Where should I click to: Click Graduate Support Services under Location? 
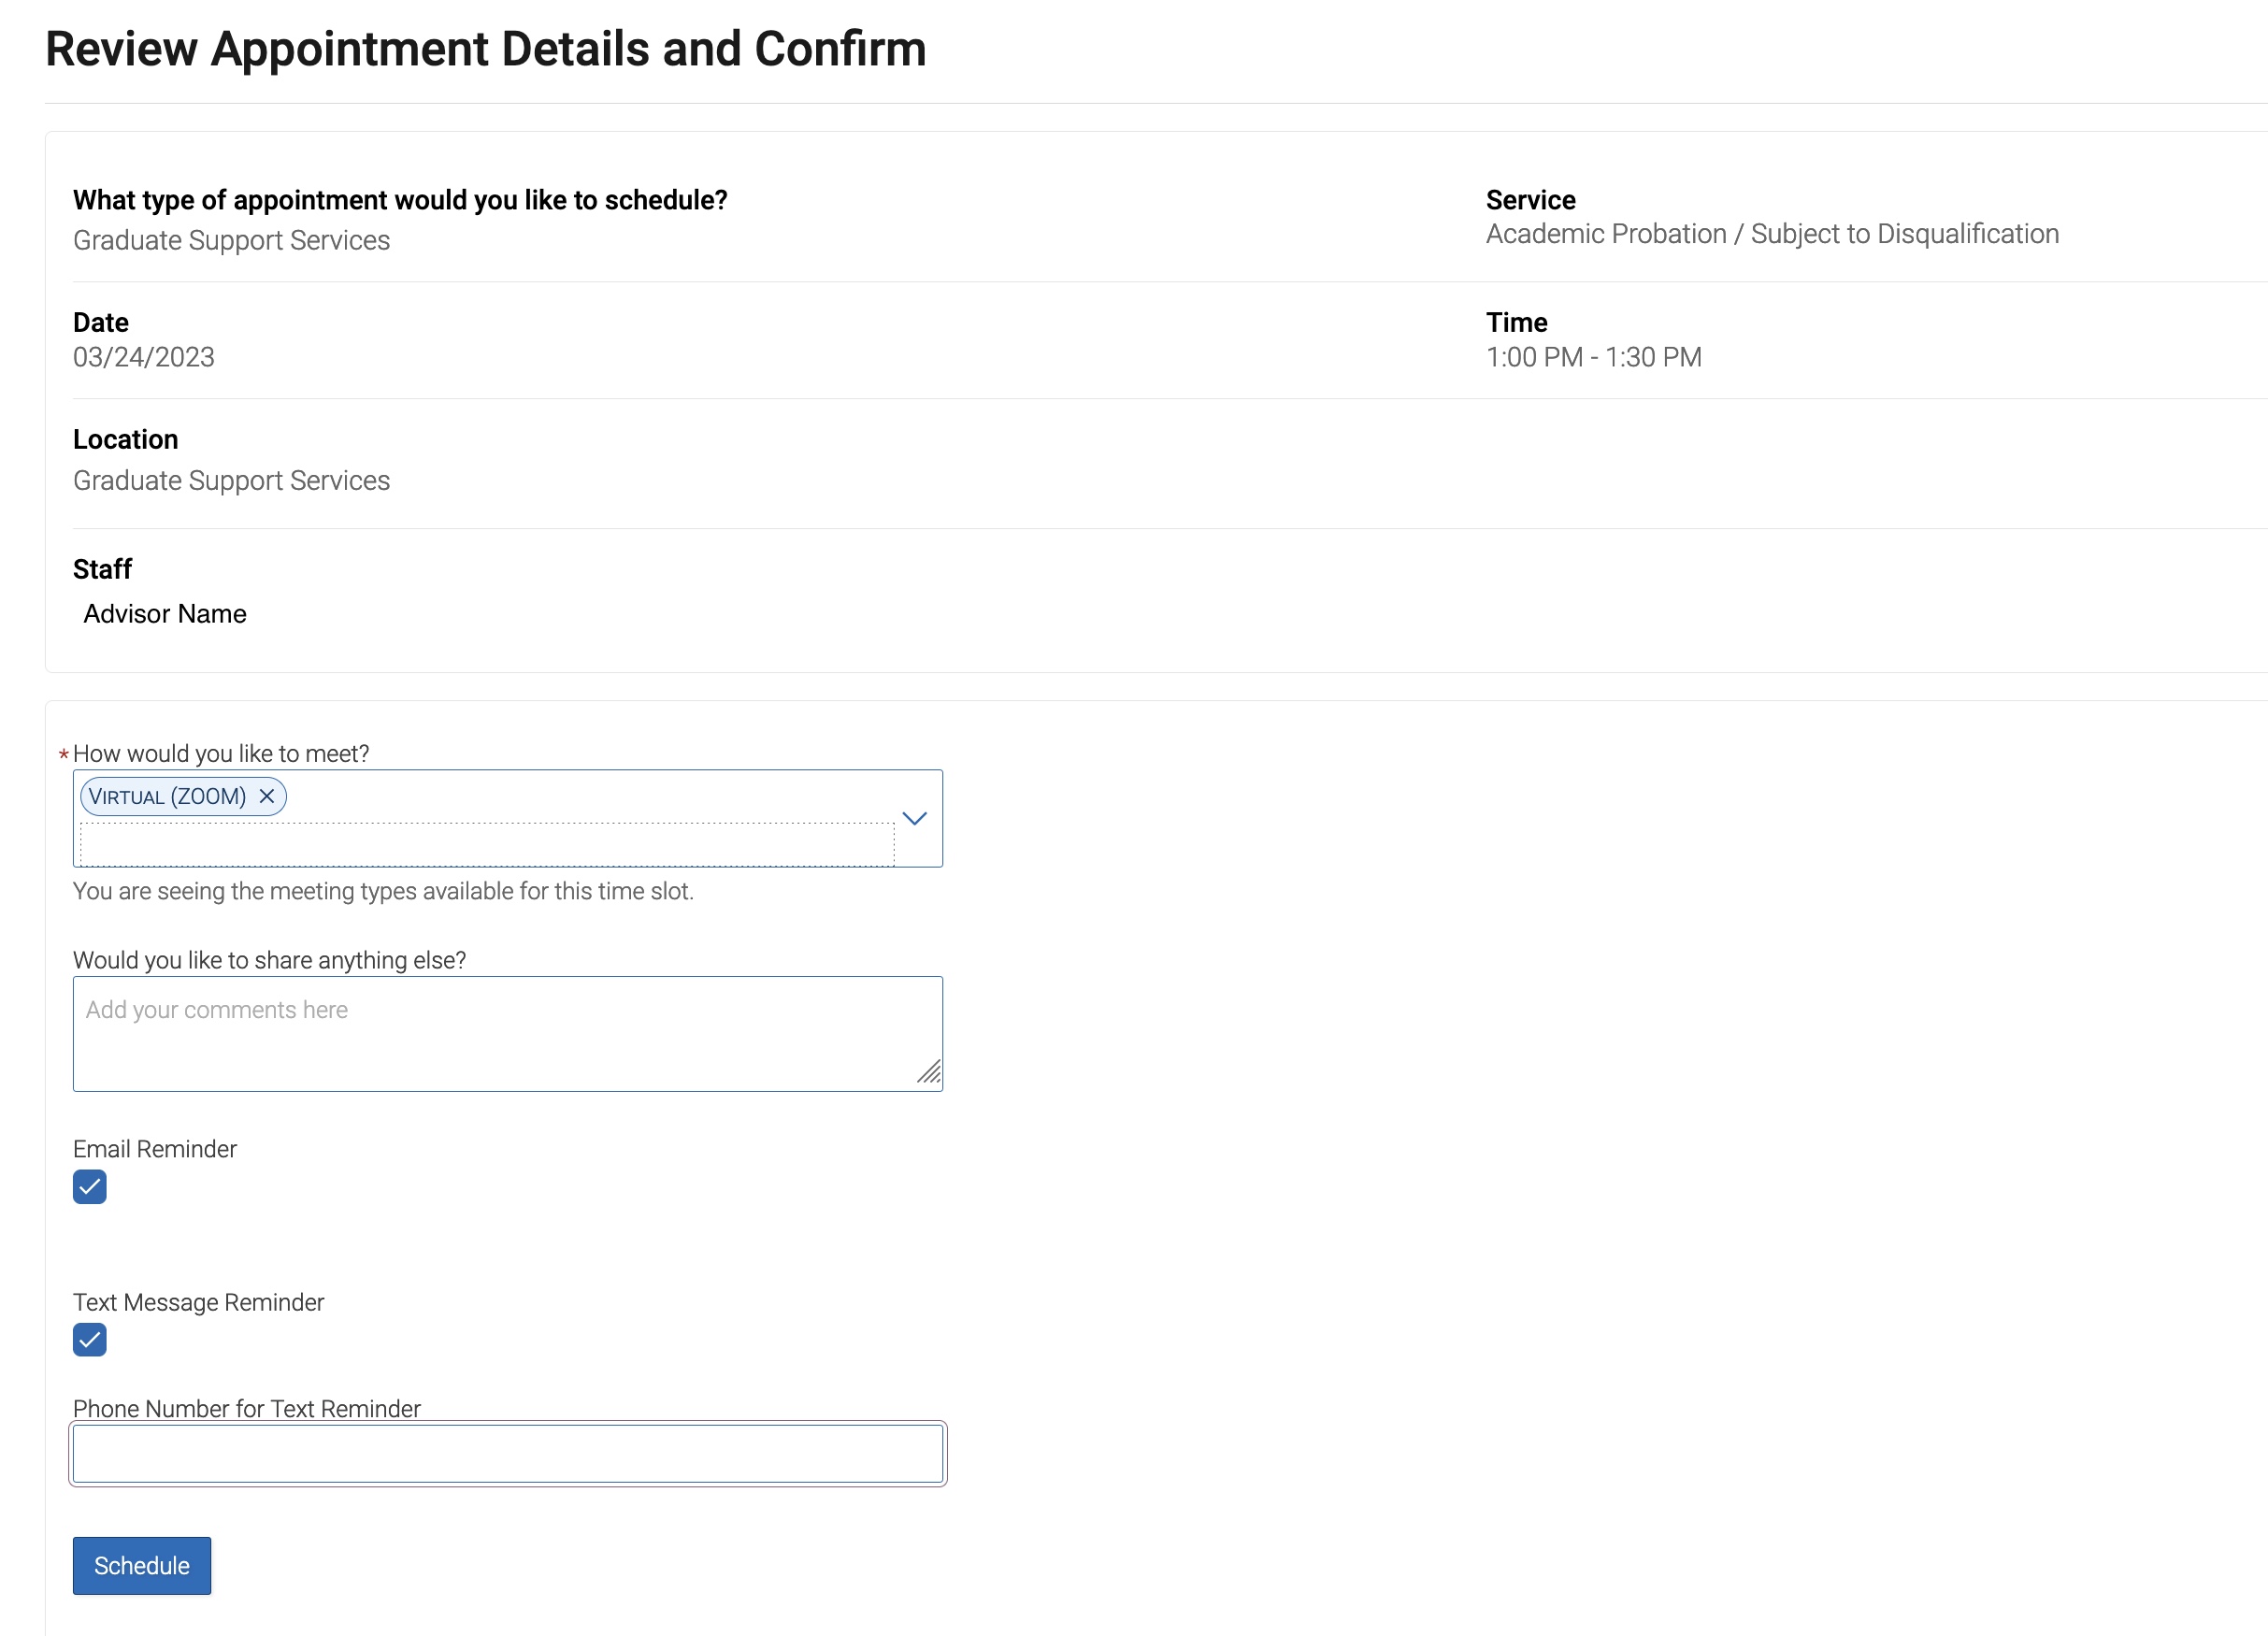[x=232, y=481]
